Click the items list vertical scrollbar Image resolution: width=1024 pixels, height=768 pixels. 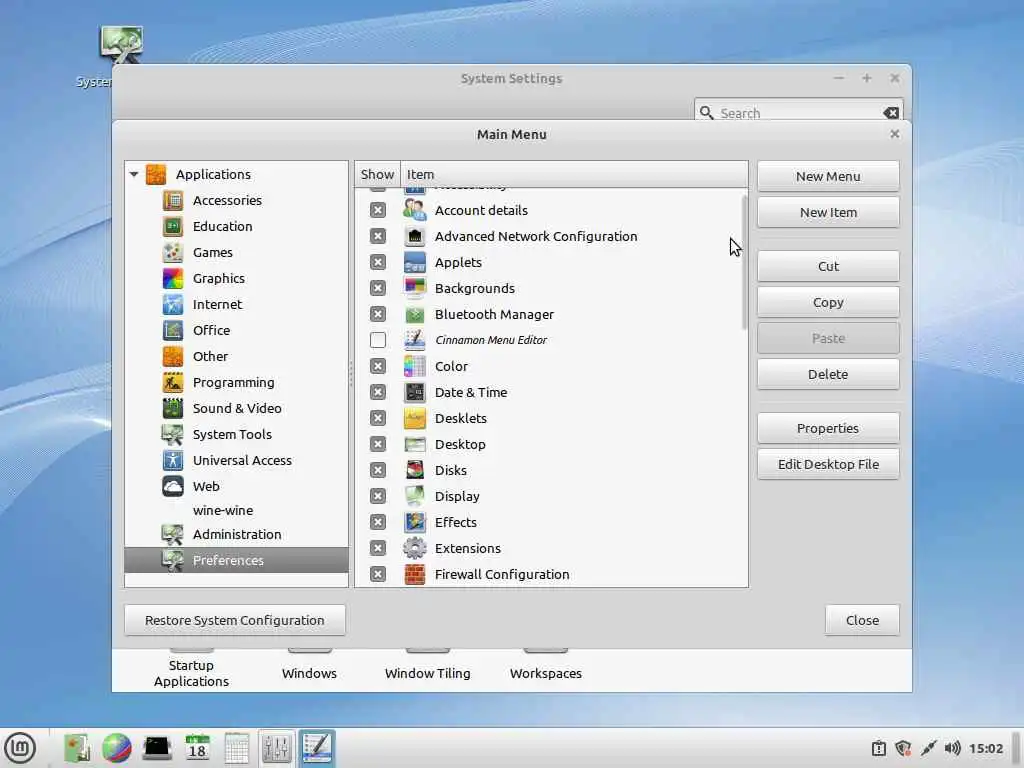tap(744, 261)
